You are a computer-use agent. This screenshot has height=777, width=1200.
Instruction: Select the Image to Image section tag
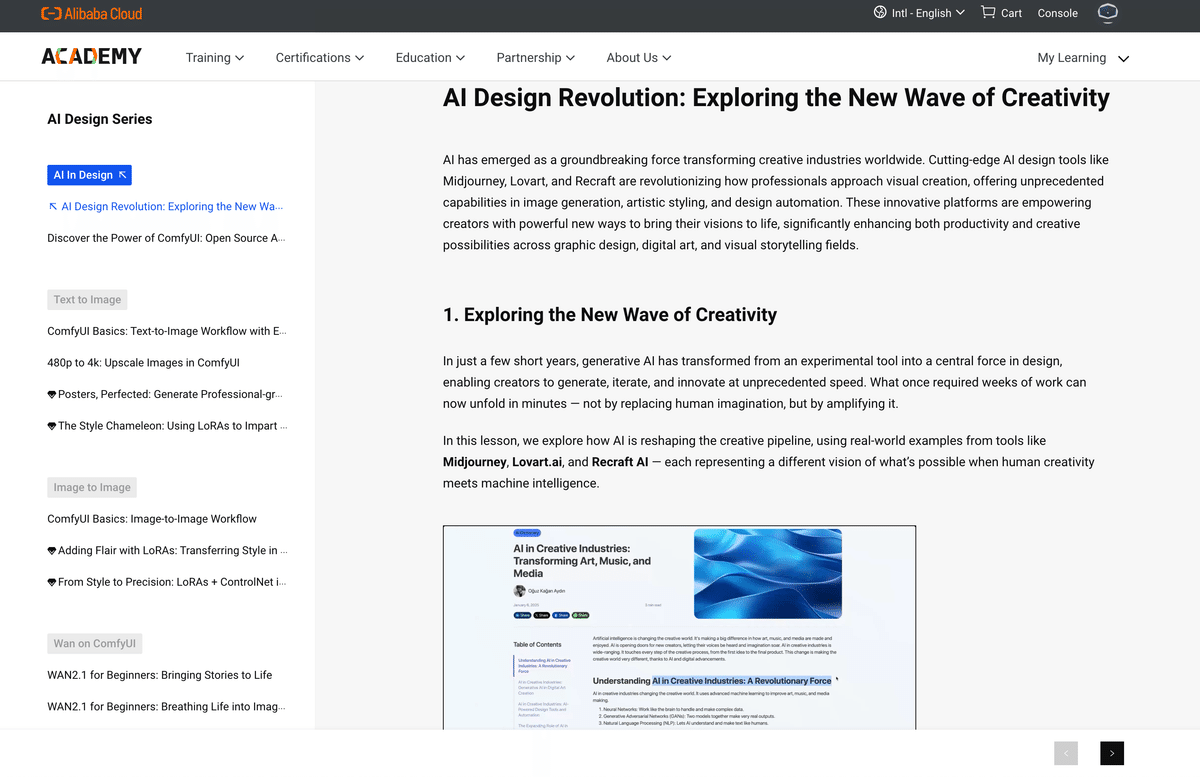coord(92,488)
